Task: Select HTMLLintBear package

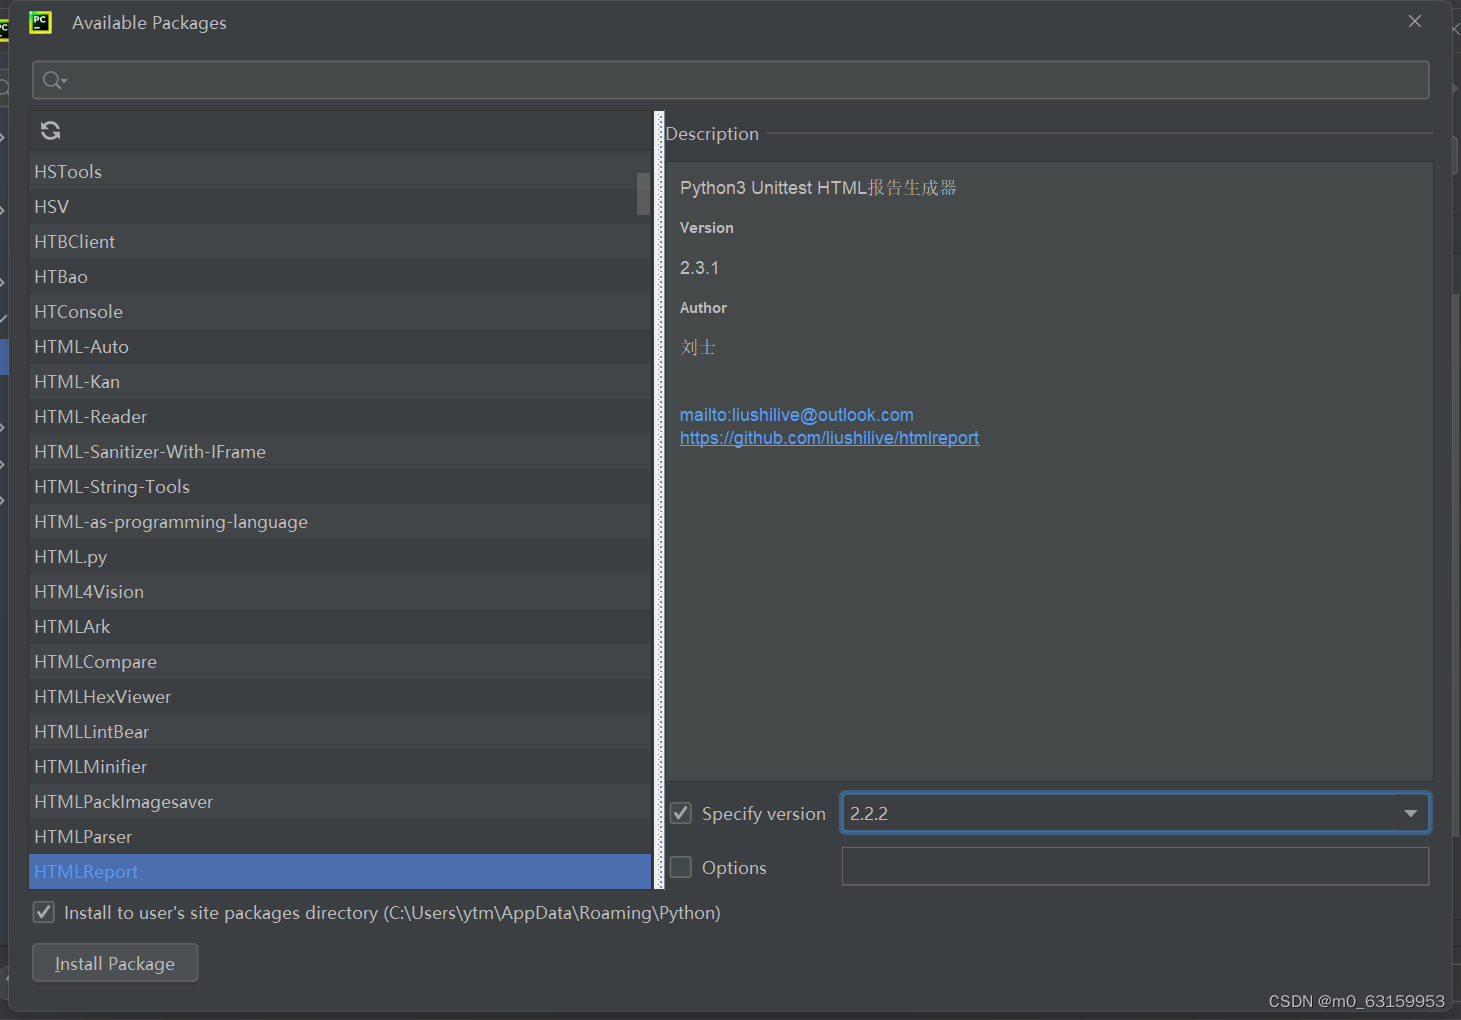Action: pos(340,732)
